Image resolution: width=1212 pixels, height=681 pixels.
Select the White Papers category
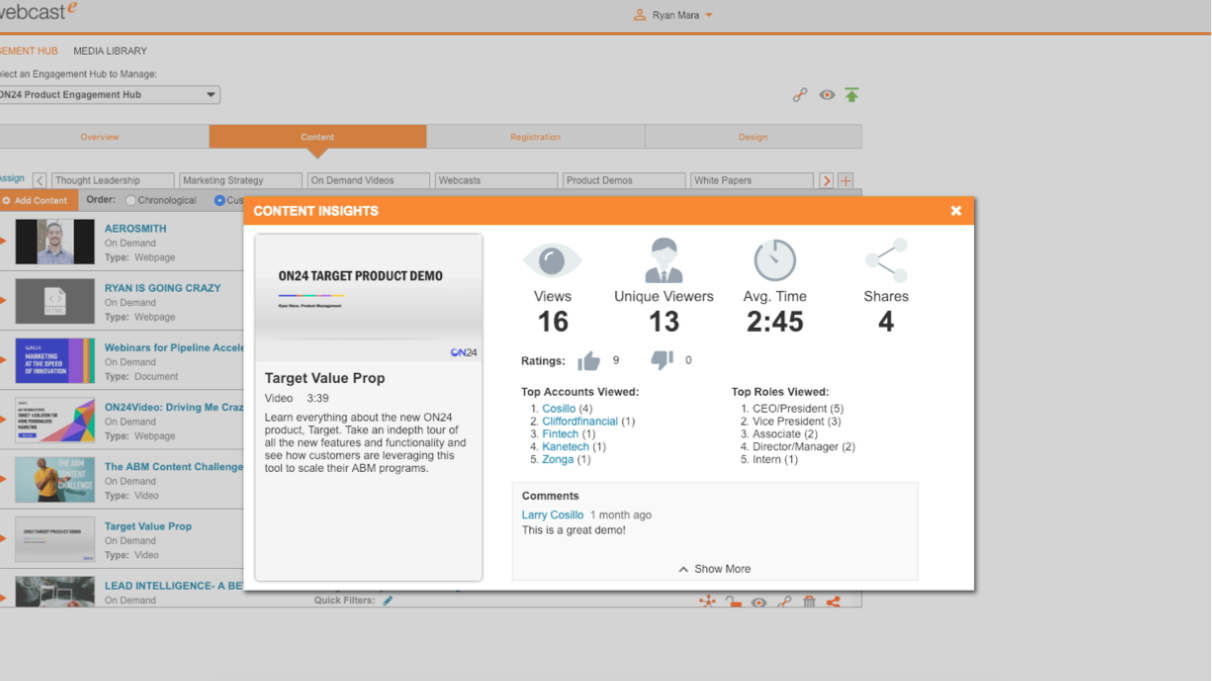coord(752,181)
